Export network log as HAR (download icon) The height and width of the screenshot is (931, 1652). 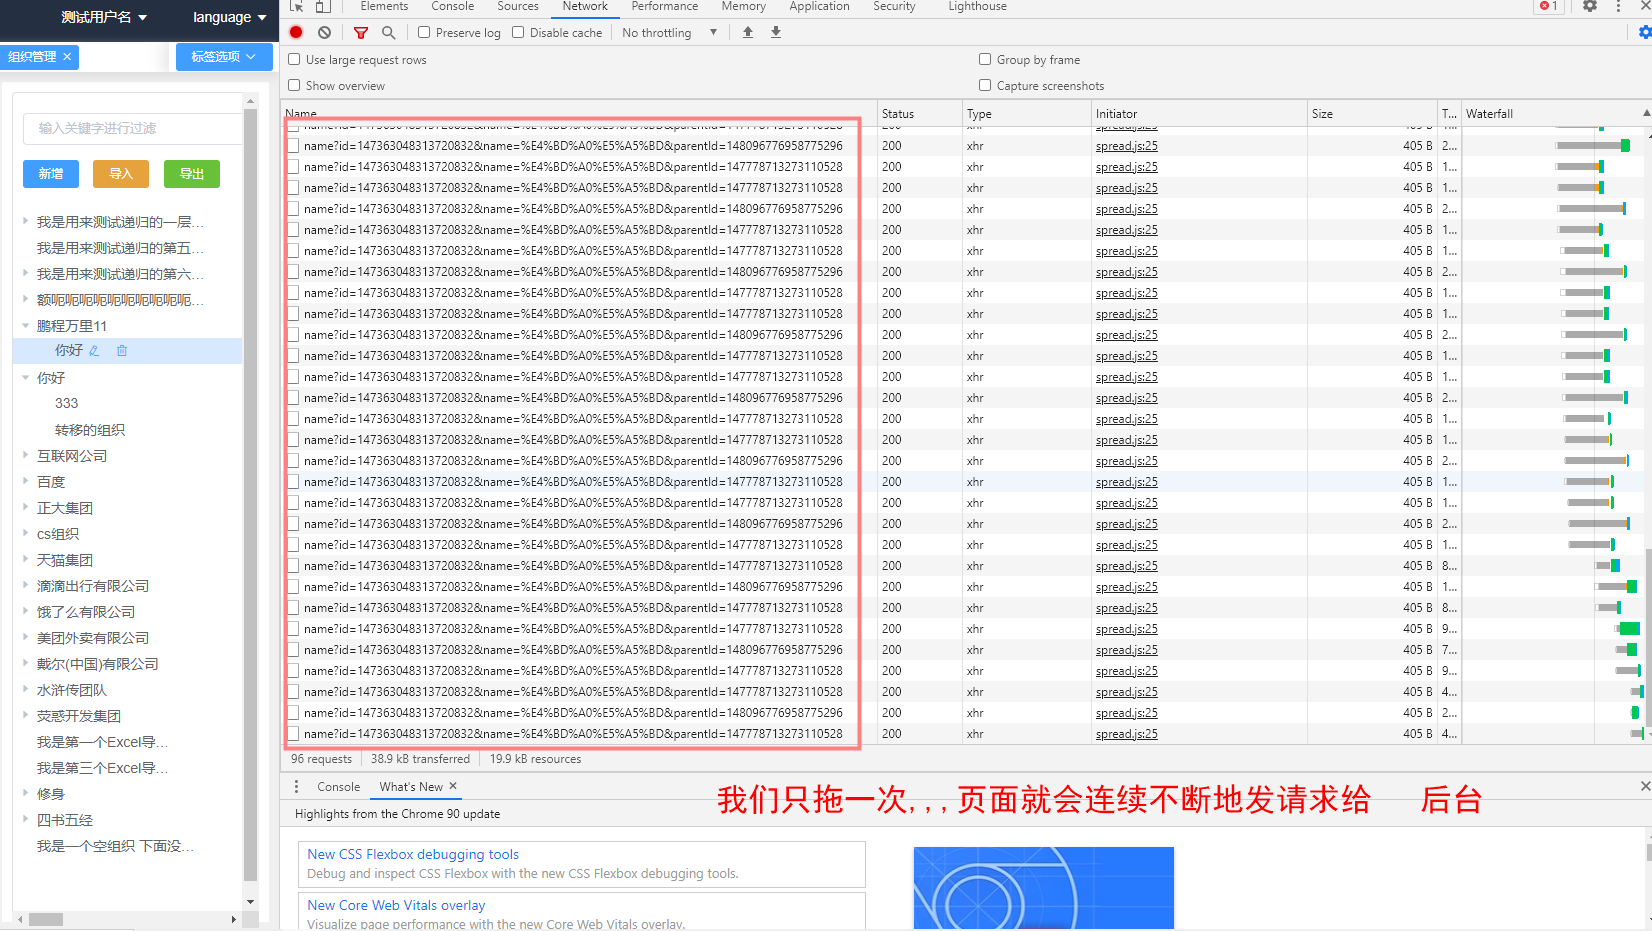pyautogui.click(x=775, y=32)
